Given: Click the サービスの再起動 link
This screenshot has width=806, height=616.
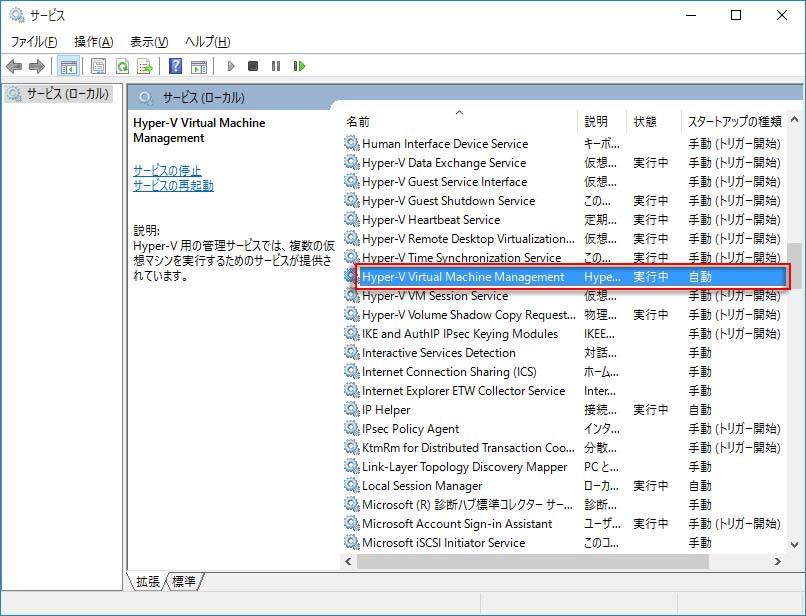Looking at the screenshot, I should (x=173, y=186).
